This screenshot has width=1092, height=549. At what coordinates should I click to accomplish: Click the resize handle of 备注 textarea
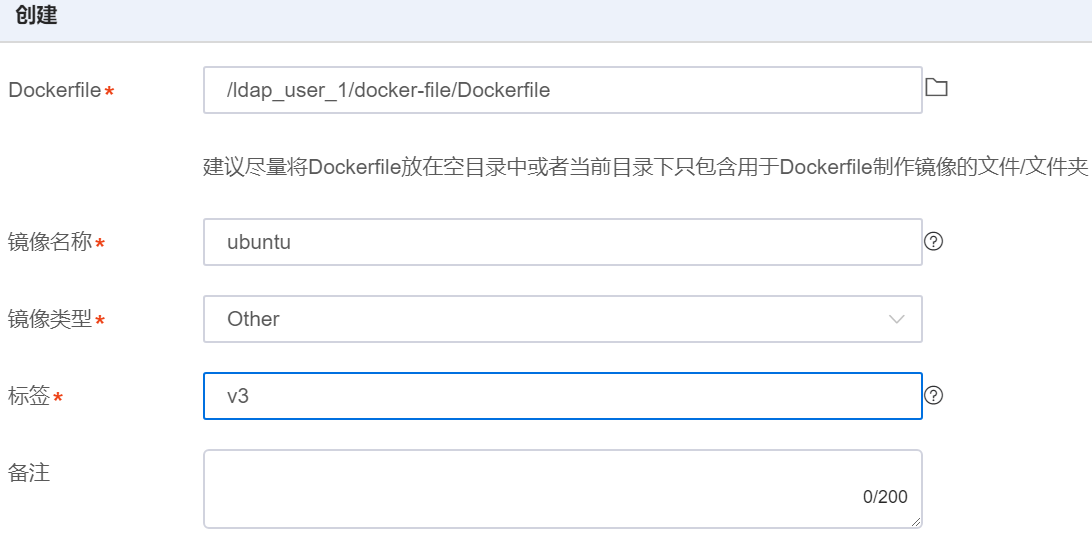pos(916,522)
